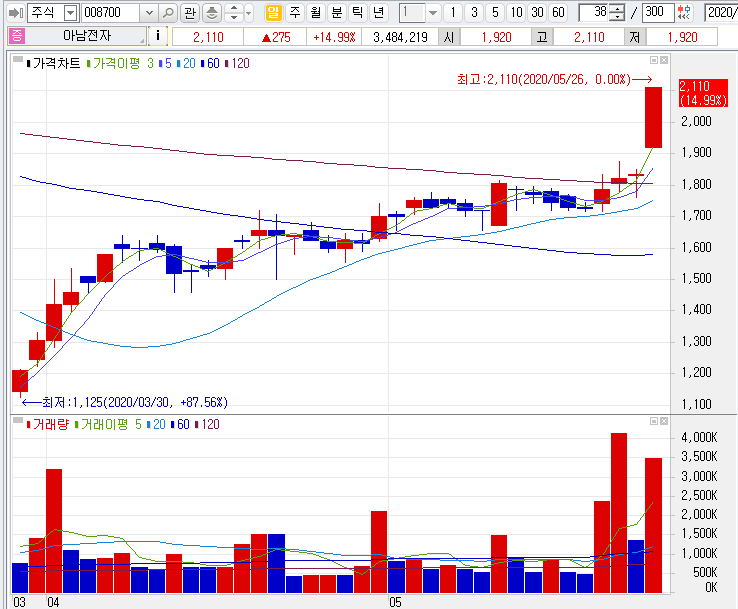Viewport: 738px width, 609px height.
Task: Click the volume panel menu icon
Action: 17,420
